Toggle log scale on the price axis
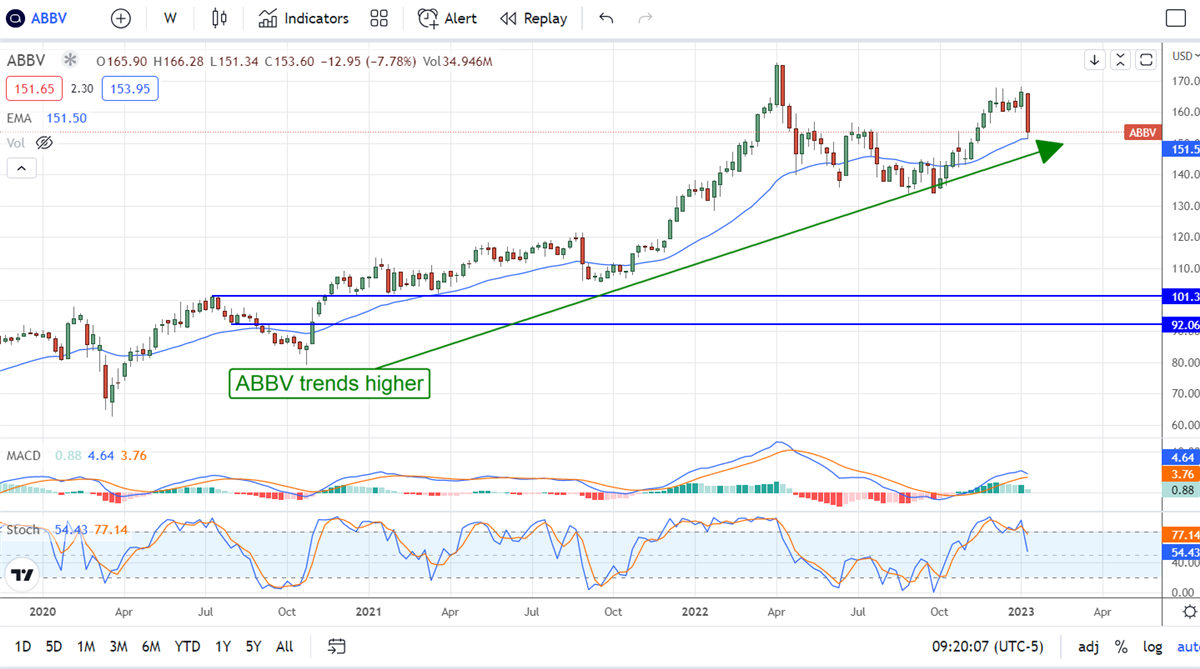Screen dimensions: 1200x669 click(x=1153, y=646)
